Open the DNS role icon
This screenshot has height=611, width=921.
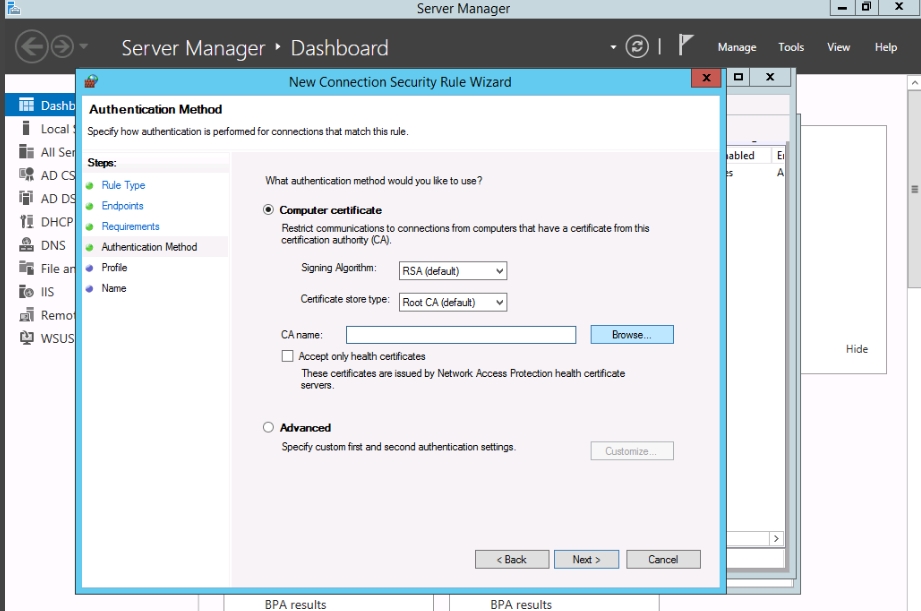tap(26, 245)
